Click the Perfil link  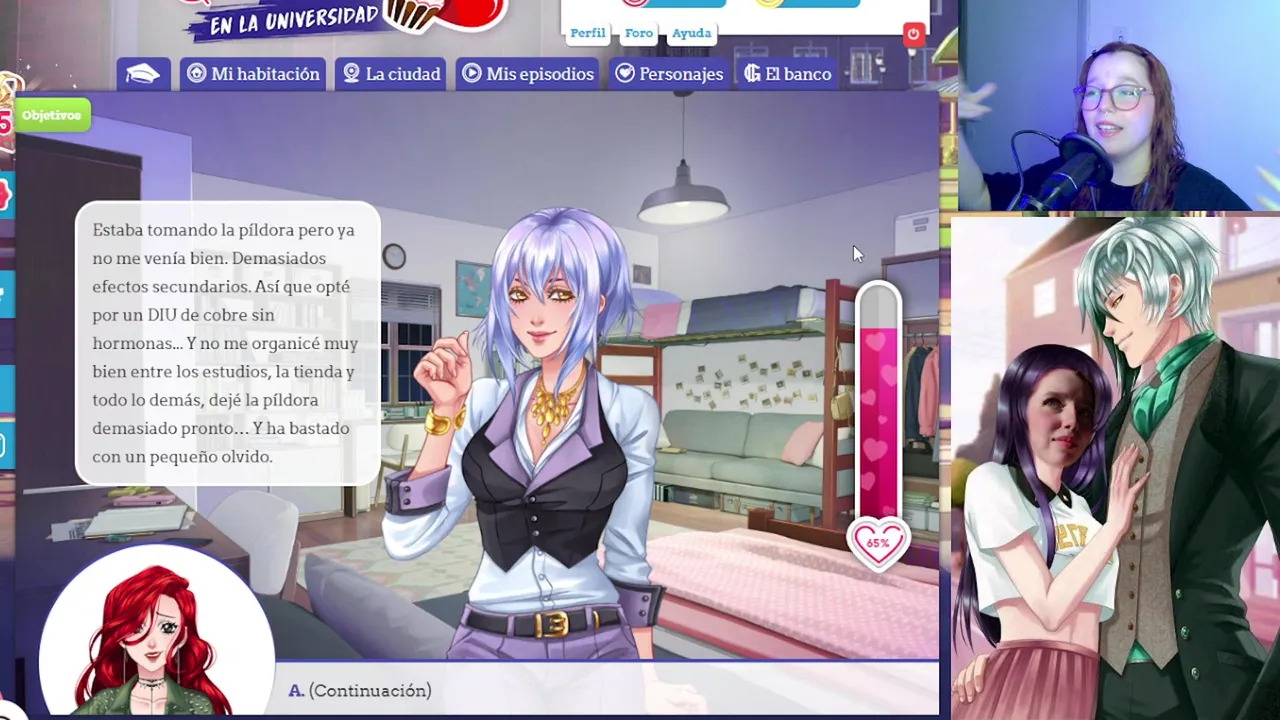click(587, 33)
